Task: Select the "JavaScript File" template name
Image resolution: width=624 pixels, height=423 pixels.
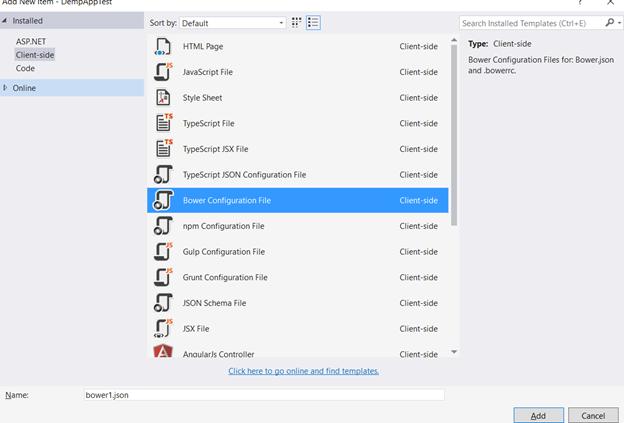Action: coord(207,72)
